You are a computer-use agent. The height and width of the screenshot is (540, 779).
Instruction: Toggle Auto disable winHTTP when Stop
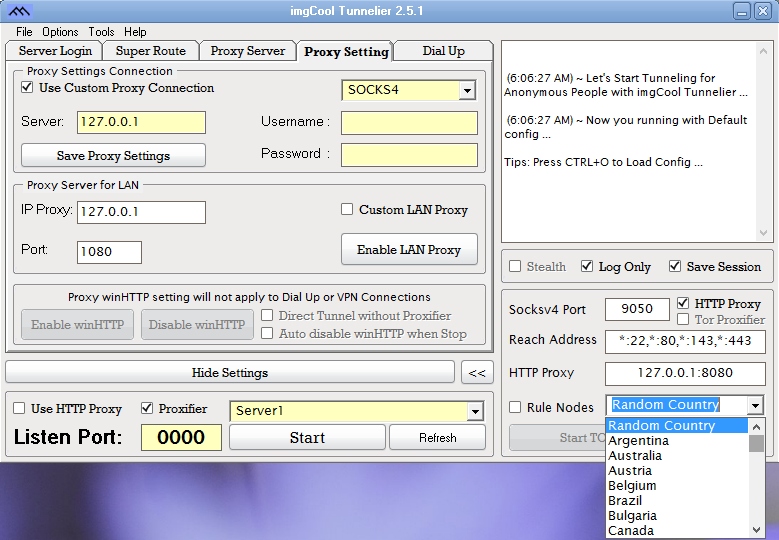tap(267, 333)
